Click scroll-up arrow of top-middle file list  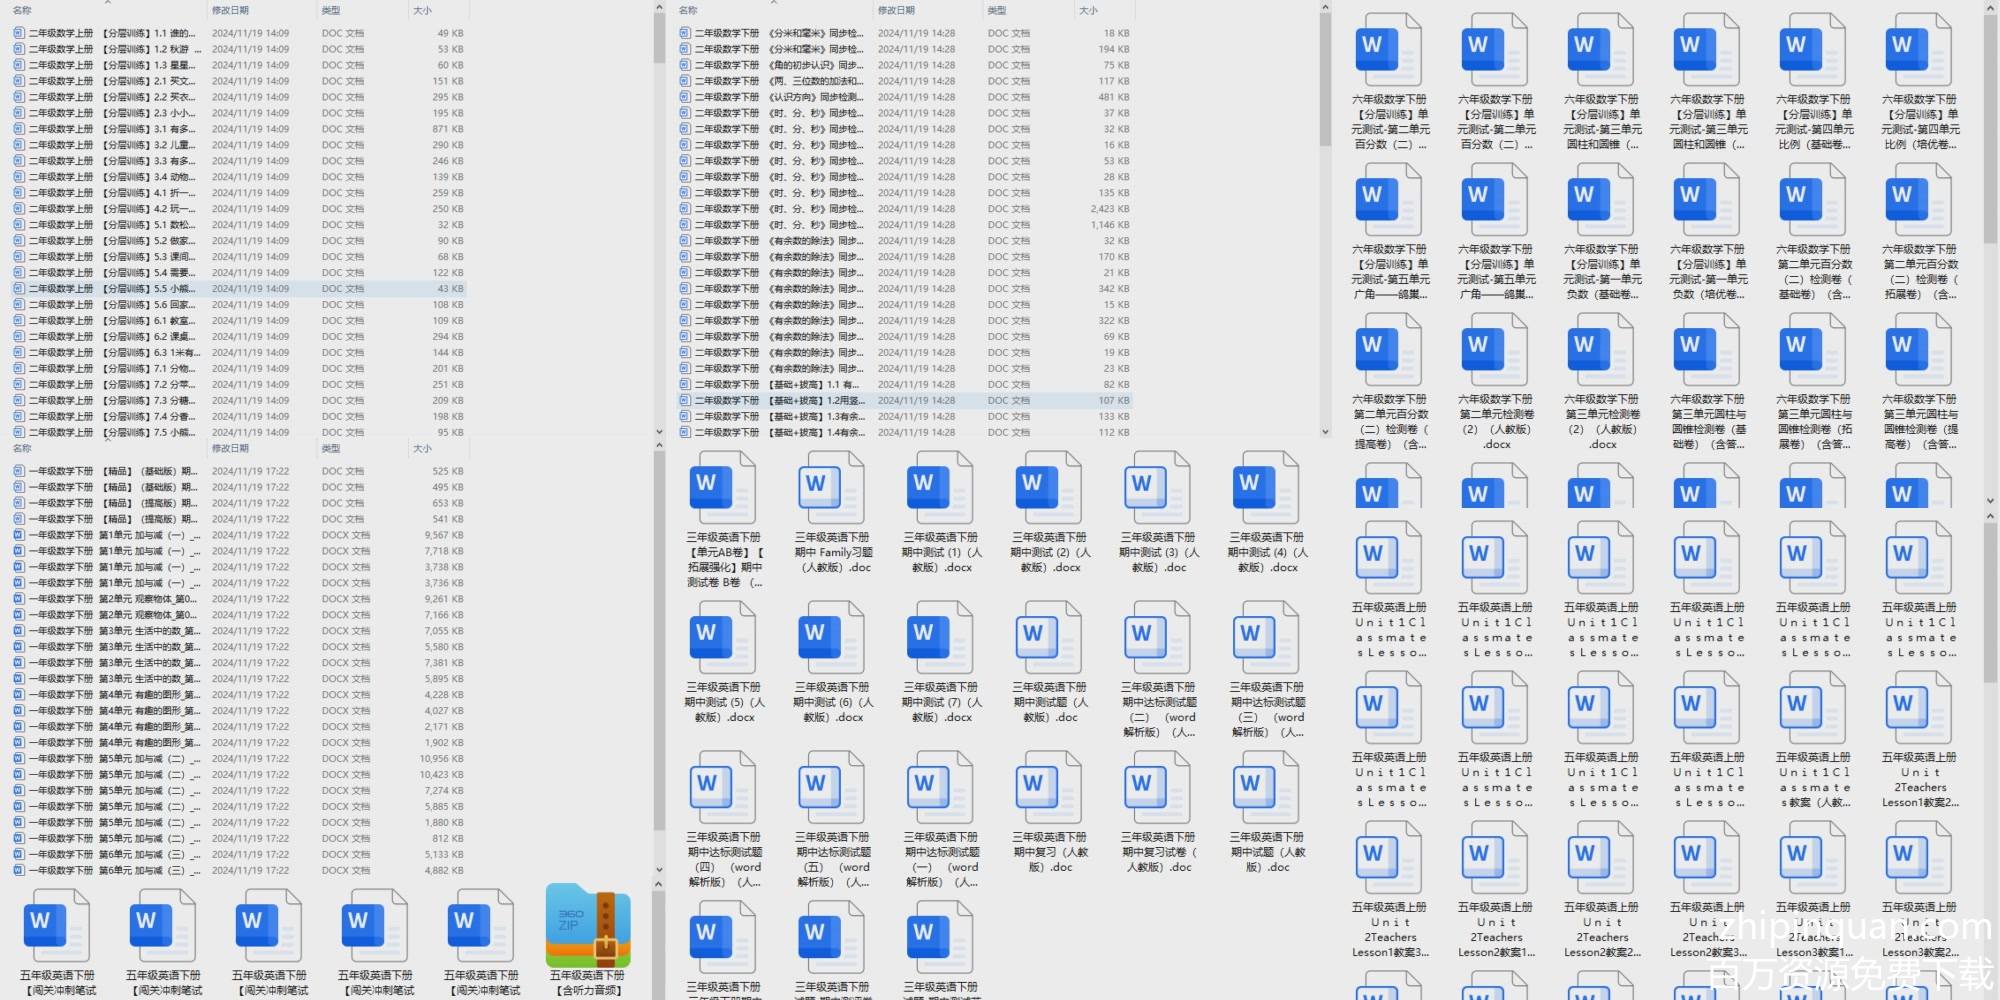[x=1325, y=8]
